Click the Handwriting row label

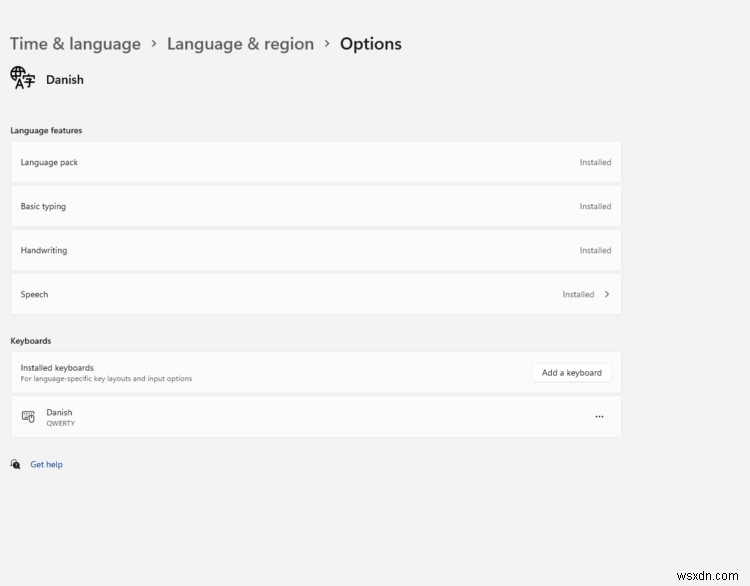point(44,250)
